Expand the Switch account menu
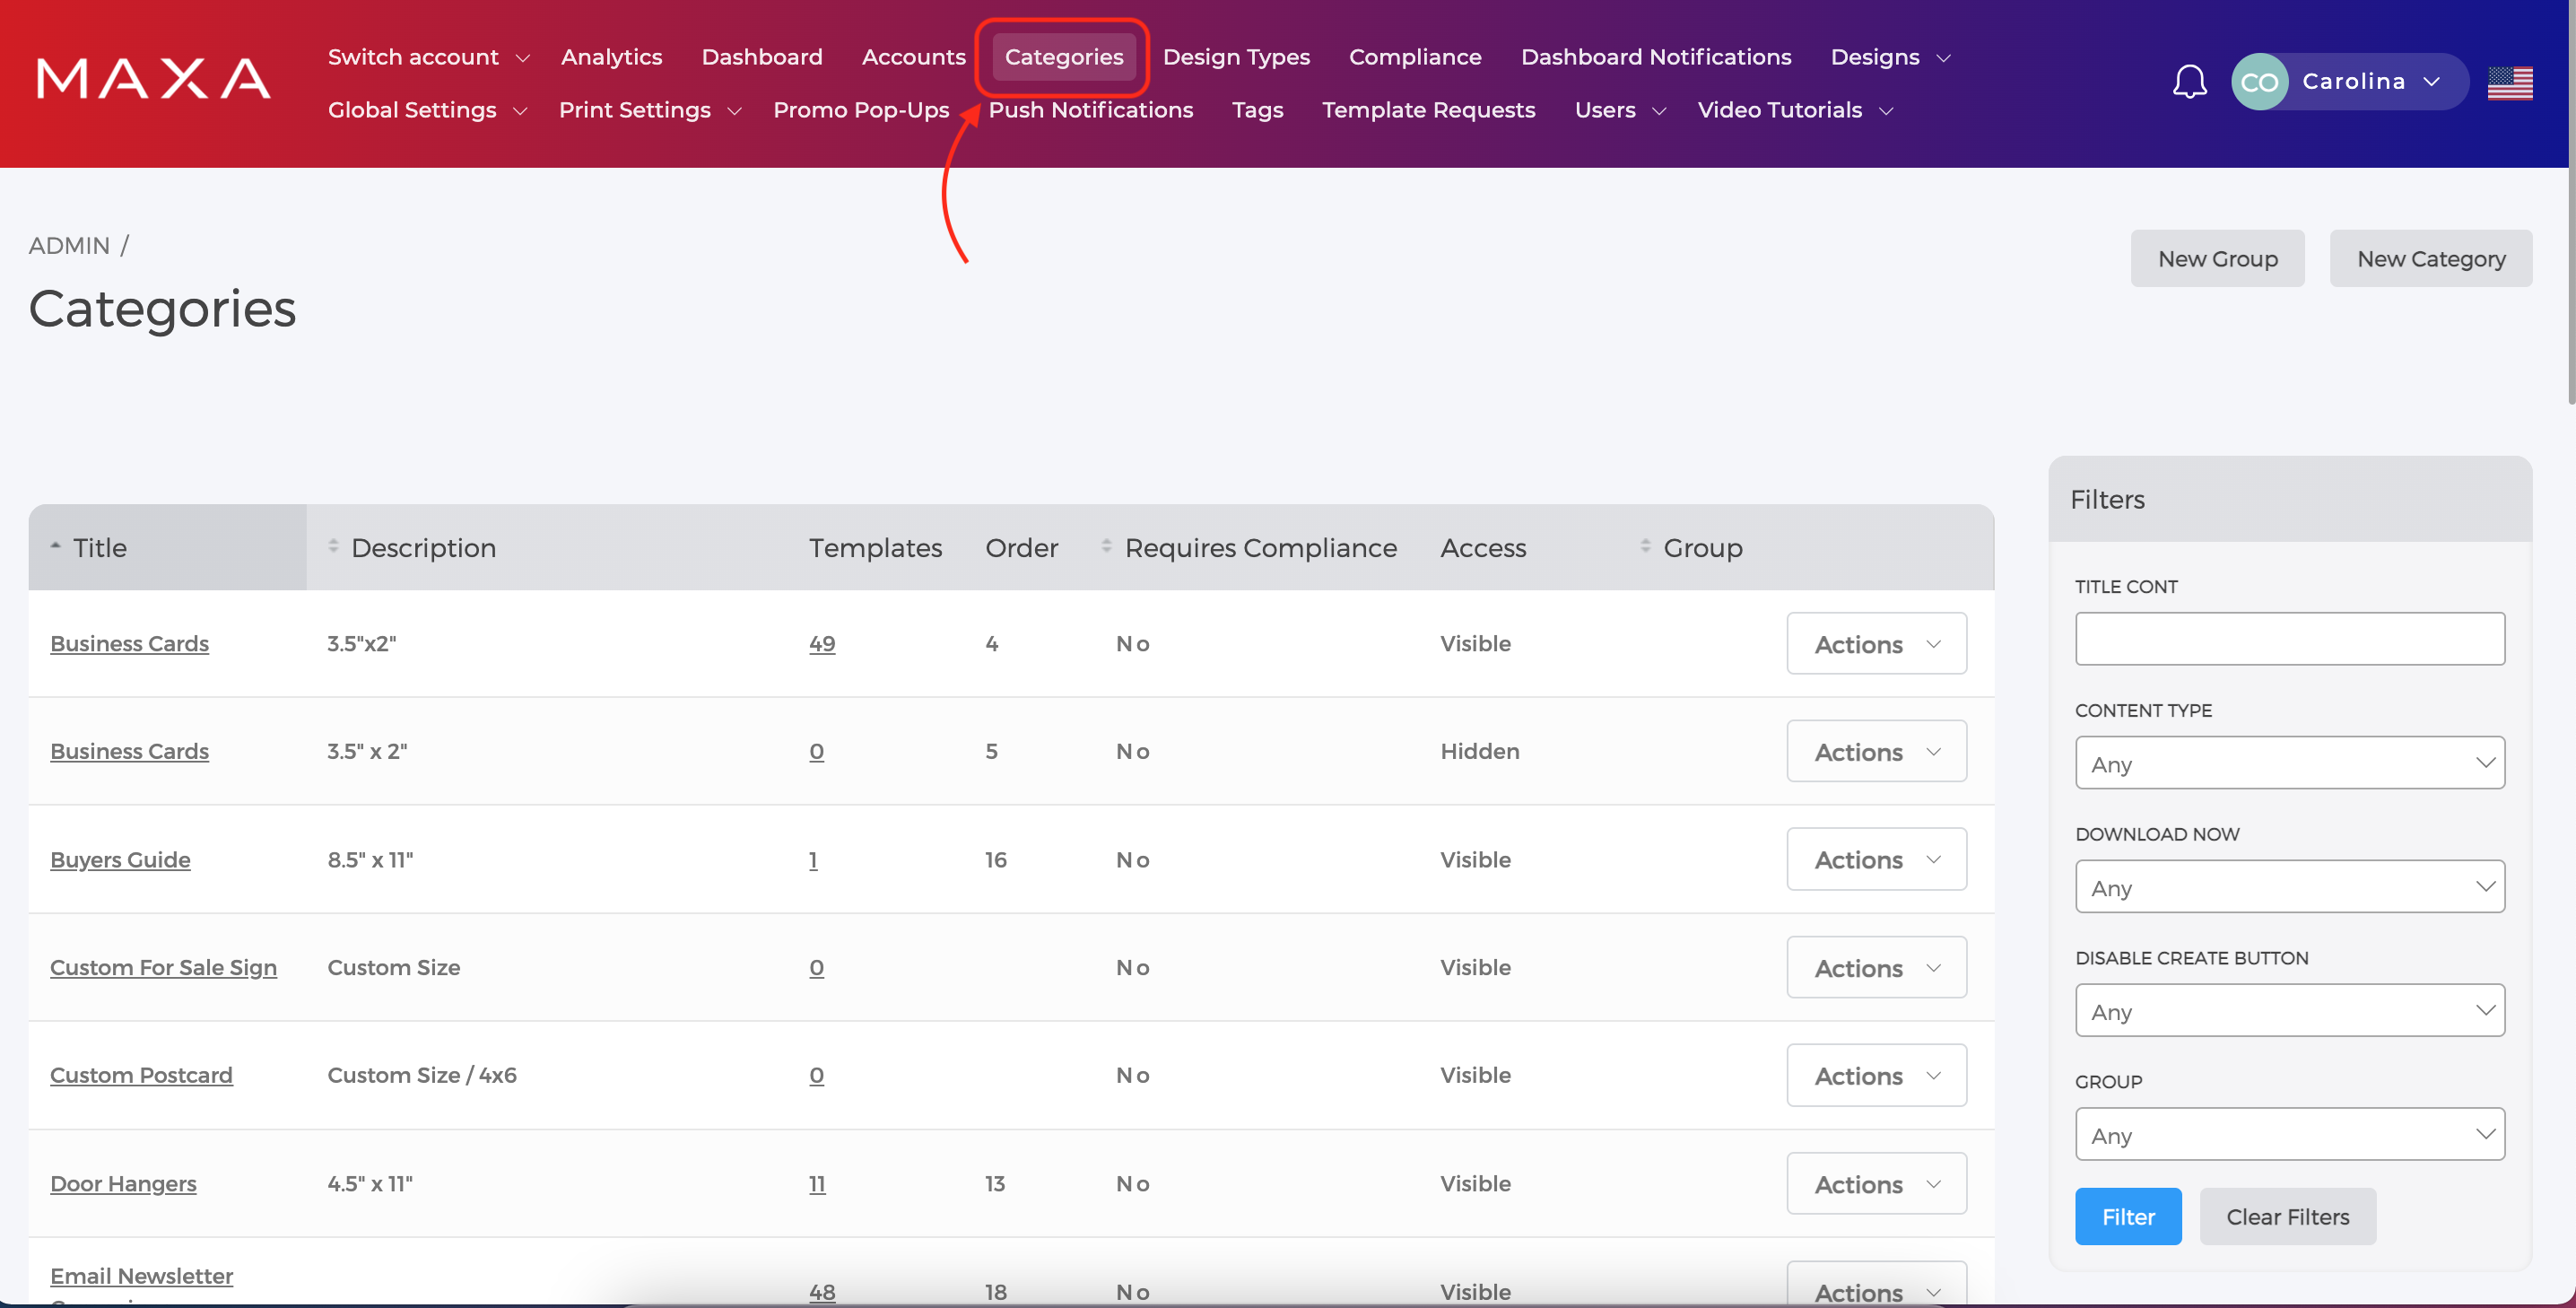The height and width of the screenshot is (1308, 2576). coord(428,57)
